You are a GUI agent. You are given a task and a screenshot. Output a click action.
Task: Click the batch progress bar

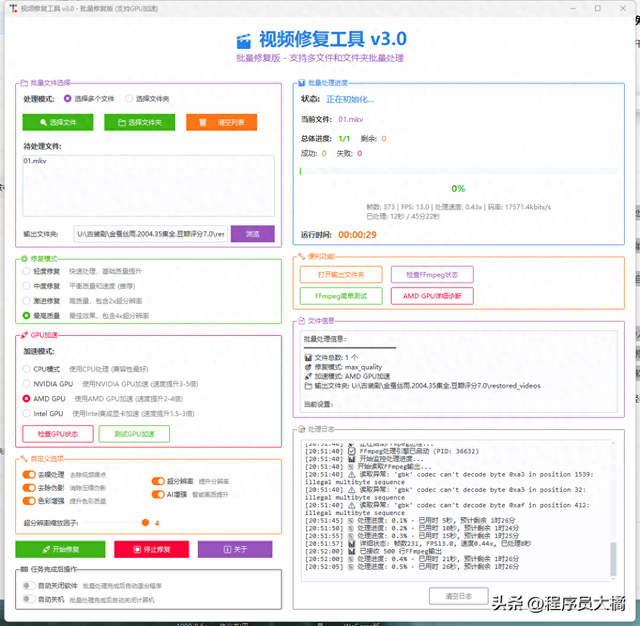459,171
